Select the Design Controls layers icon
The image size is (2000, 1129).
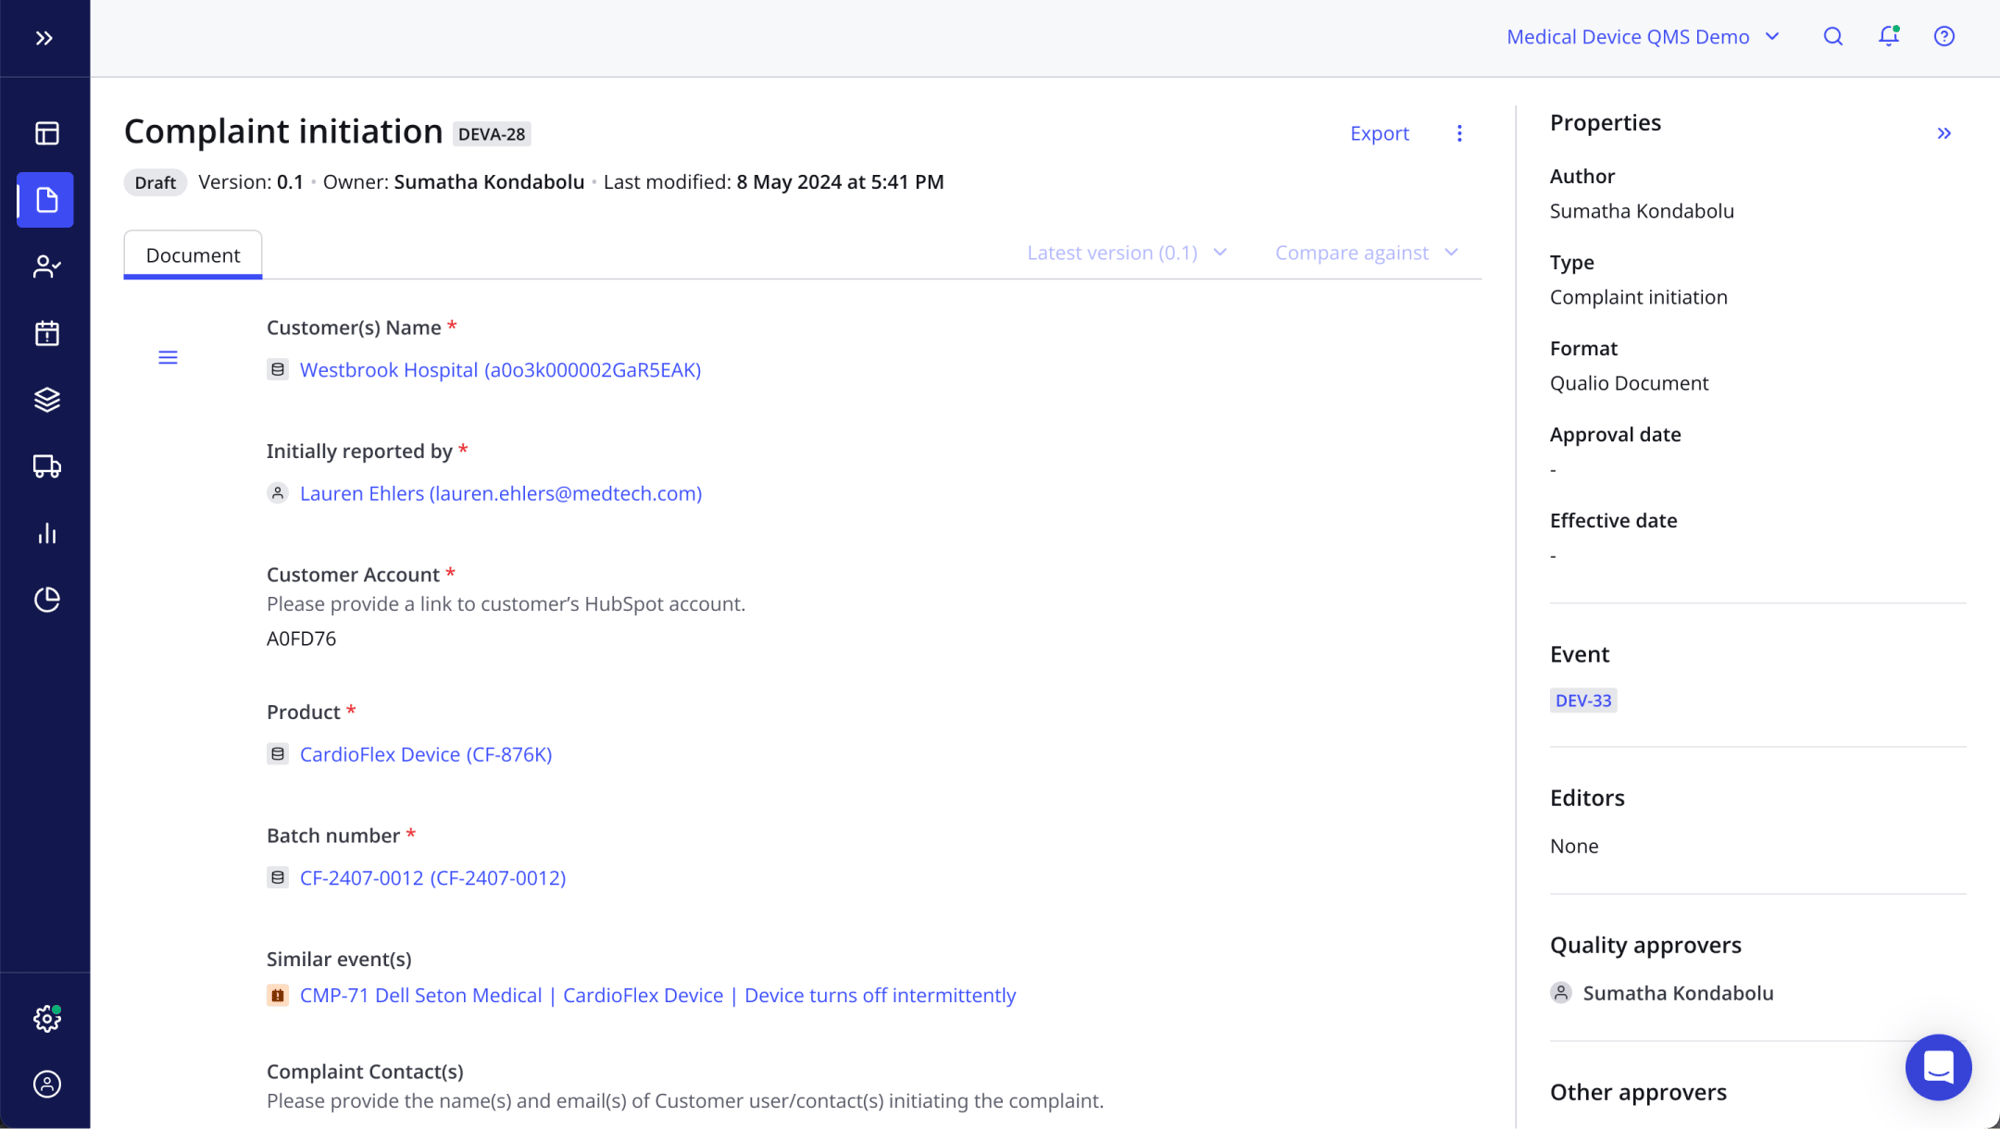tap(45, 399)
